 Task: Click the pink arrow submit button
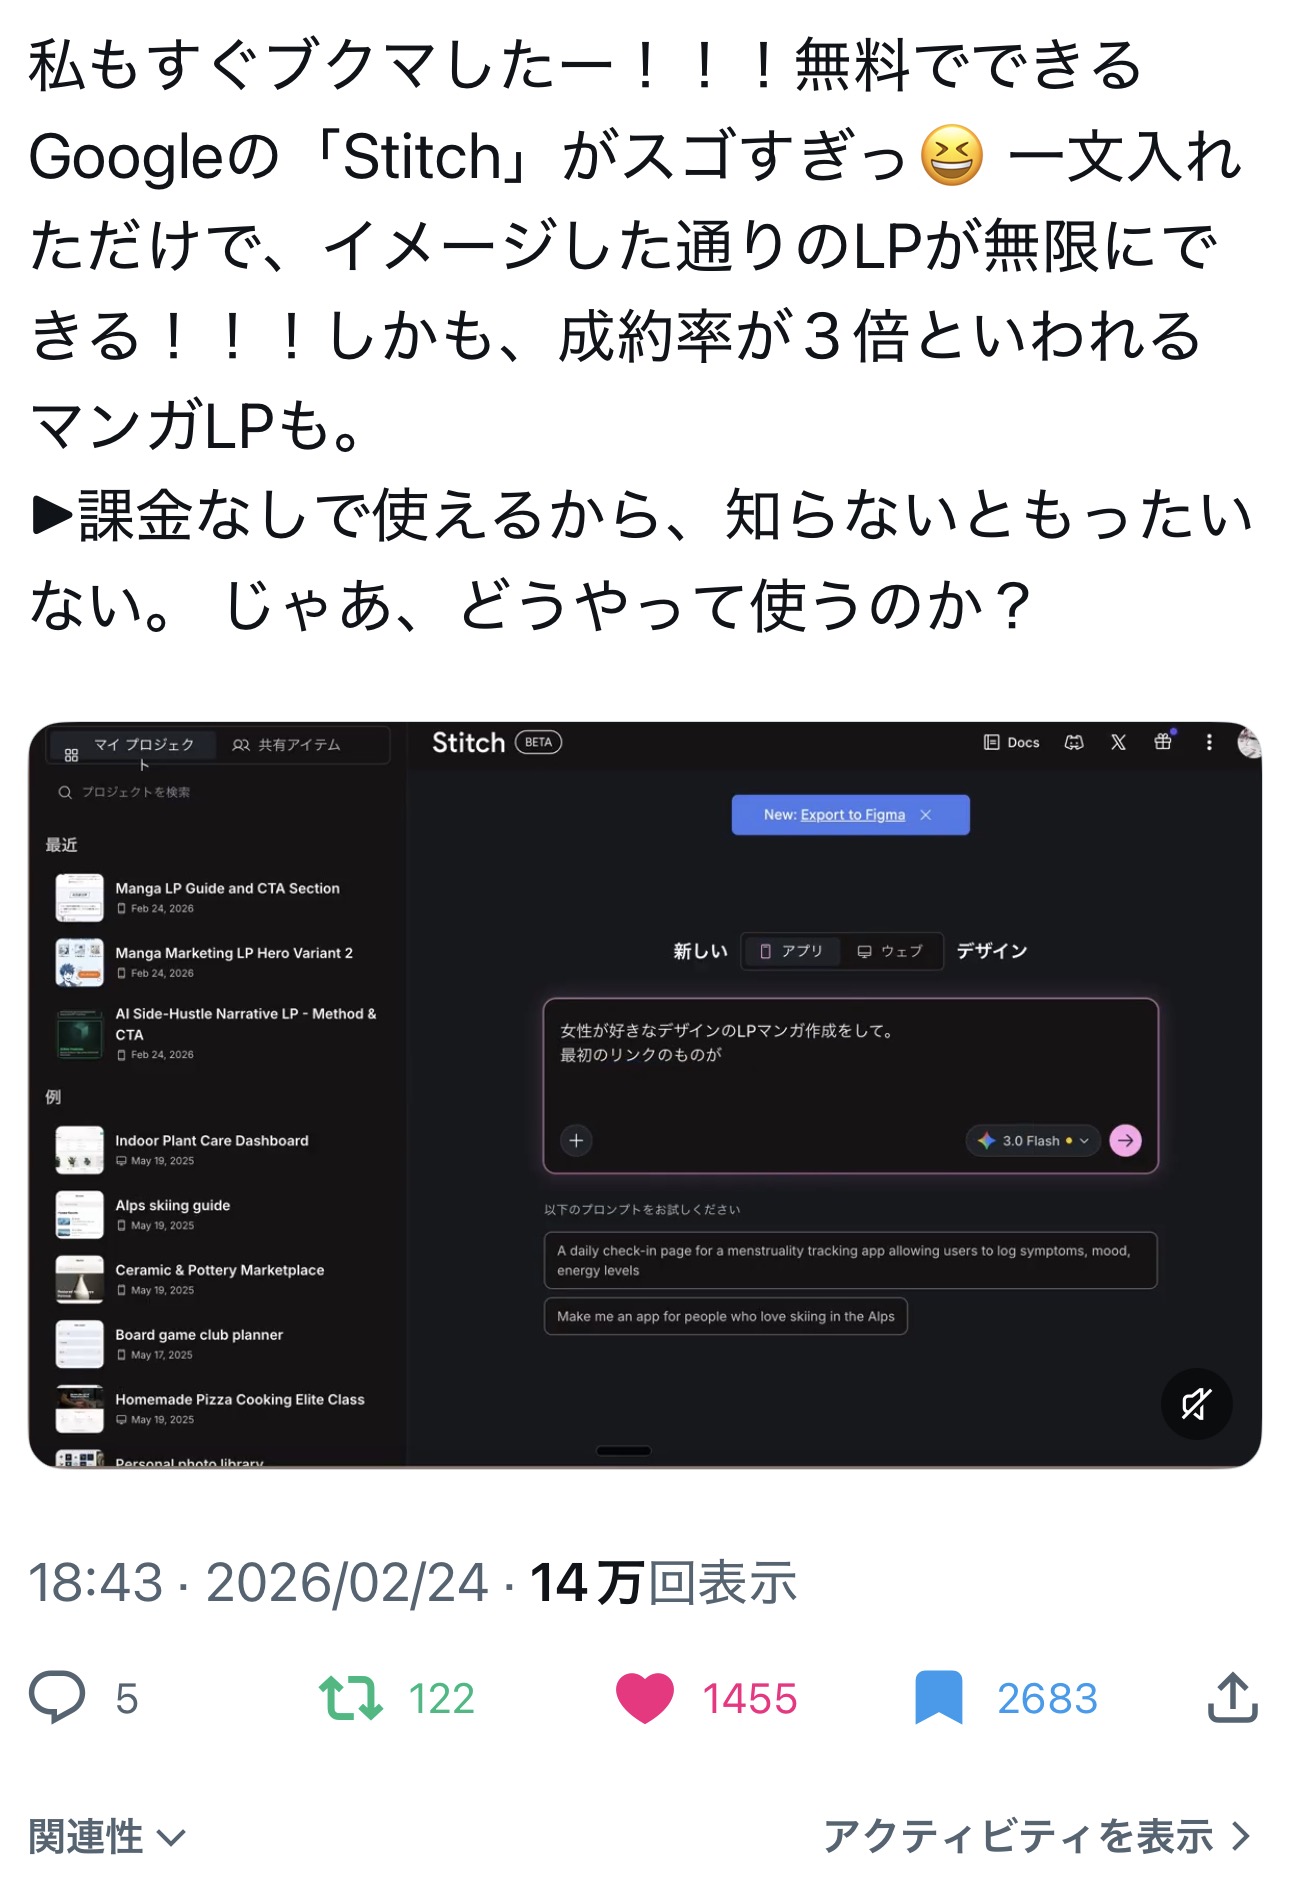(x=1126, y=1141)
